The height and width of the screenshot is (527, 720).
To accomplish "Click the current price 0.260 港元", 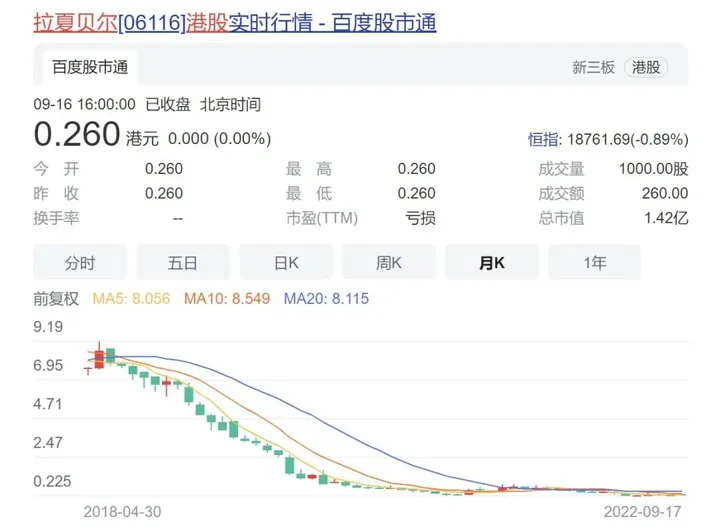I will [96, 135].
